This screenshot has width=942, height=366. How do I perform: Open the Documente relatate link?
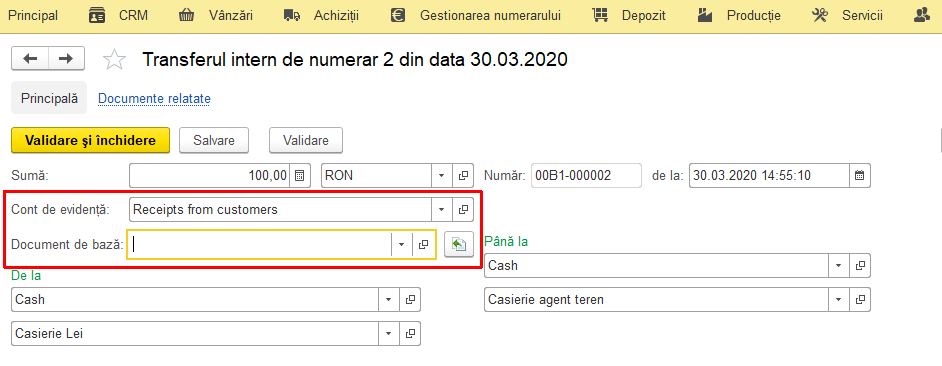coord(154,98)
